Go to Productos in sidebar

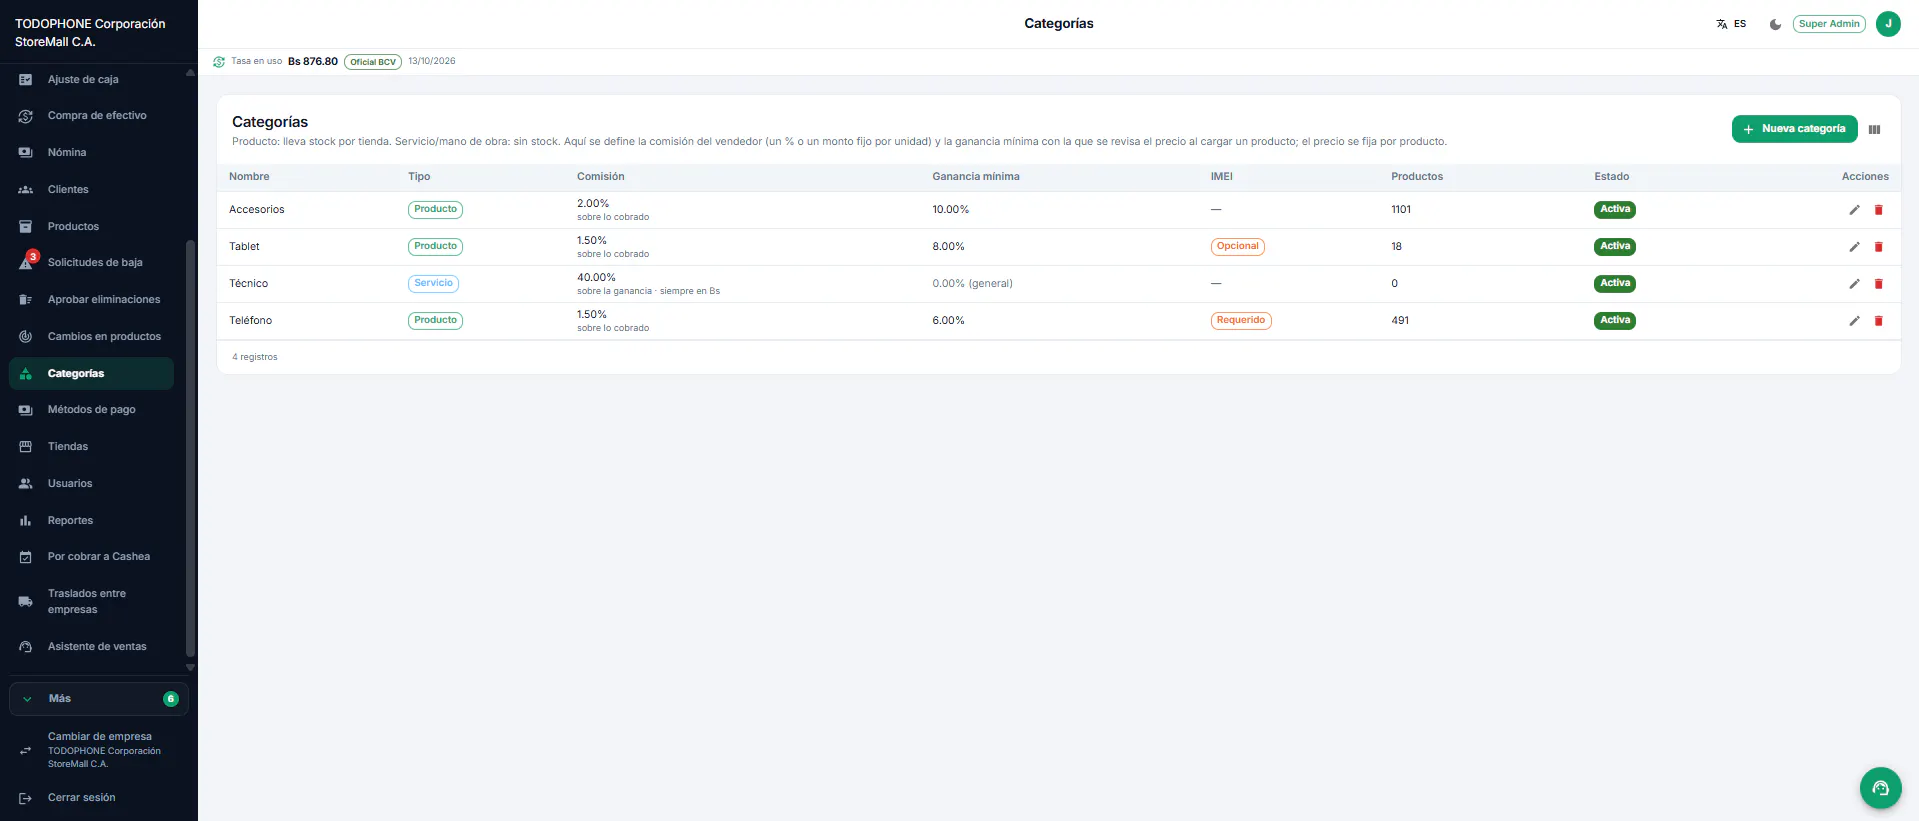point(92,227)
